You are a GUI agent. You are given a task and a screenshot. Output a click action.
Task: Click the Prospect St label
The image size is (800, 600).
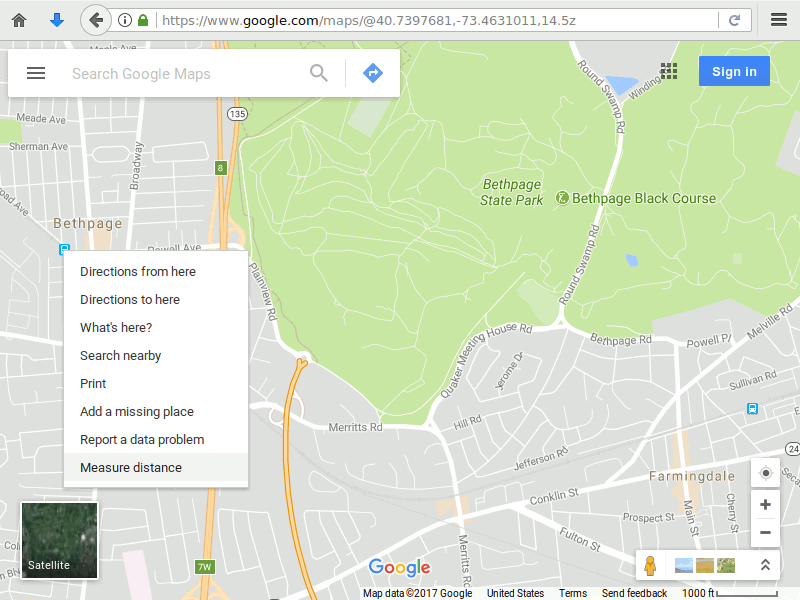pyautogui.click(x=648, y=517)
